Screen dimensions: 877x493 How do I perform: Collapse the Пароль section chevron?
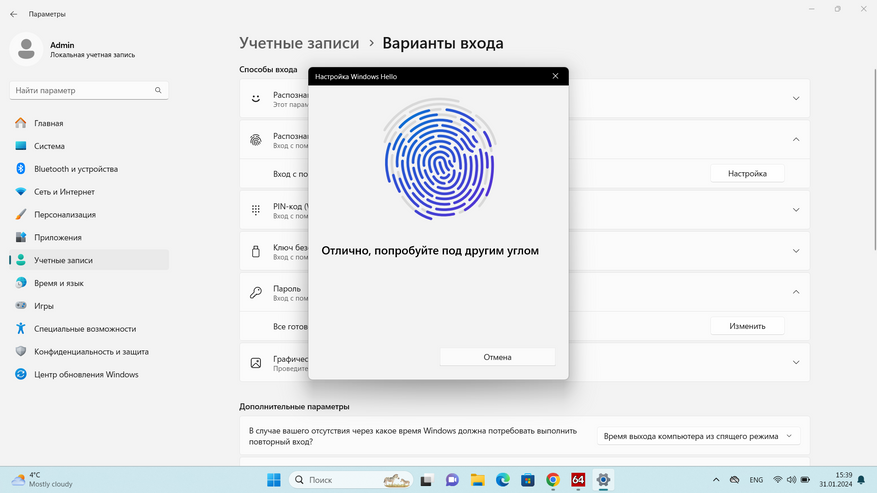796,292
